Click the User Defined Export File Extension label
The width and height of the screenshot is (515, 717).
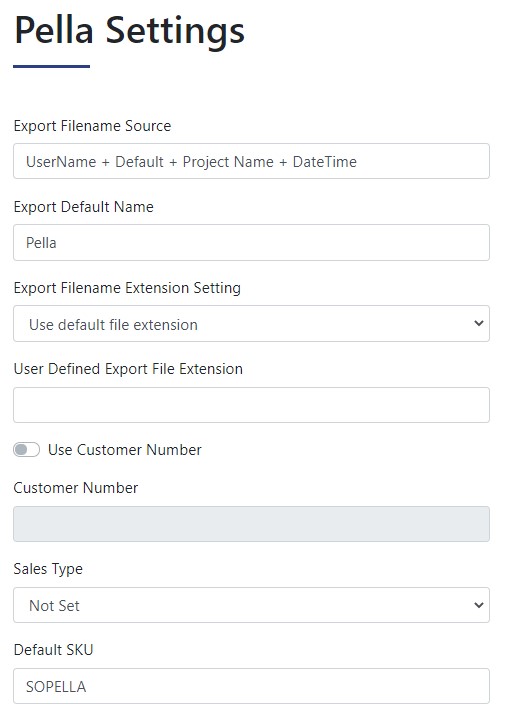(128, 369)
